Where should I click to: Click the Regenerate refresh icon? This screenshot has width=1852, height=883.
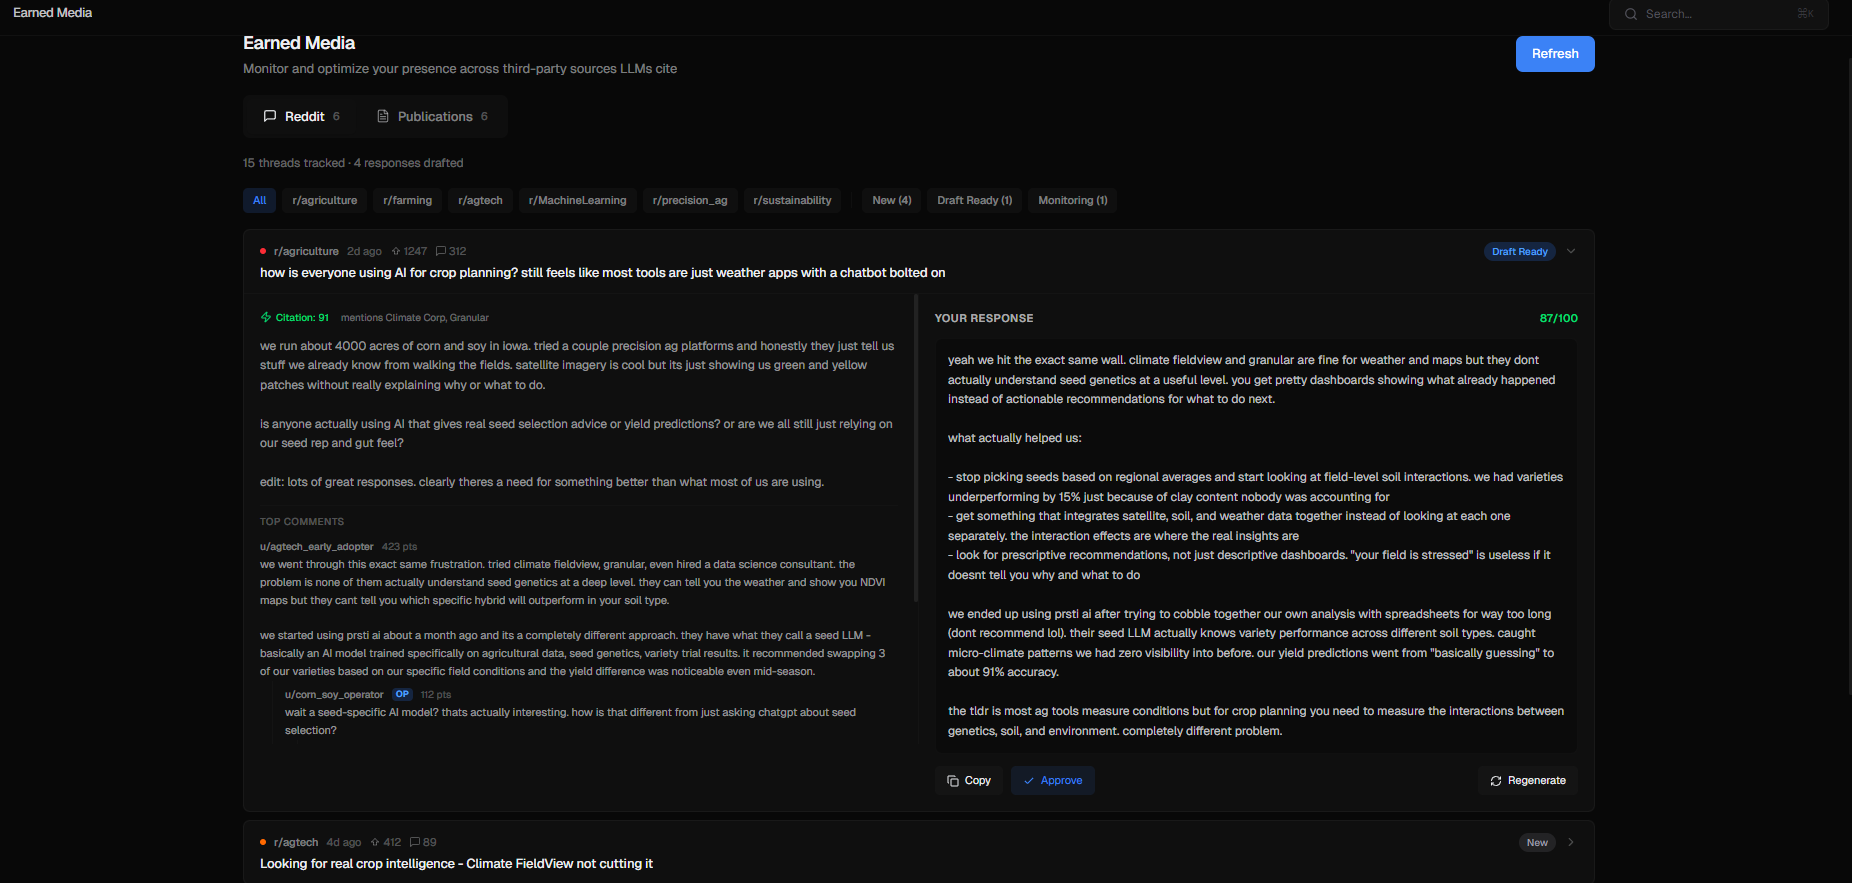click(1496, 781)
